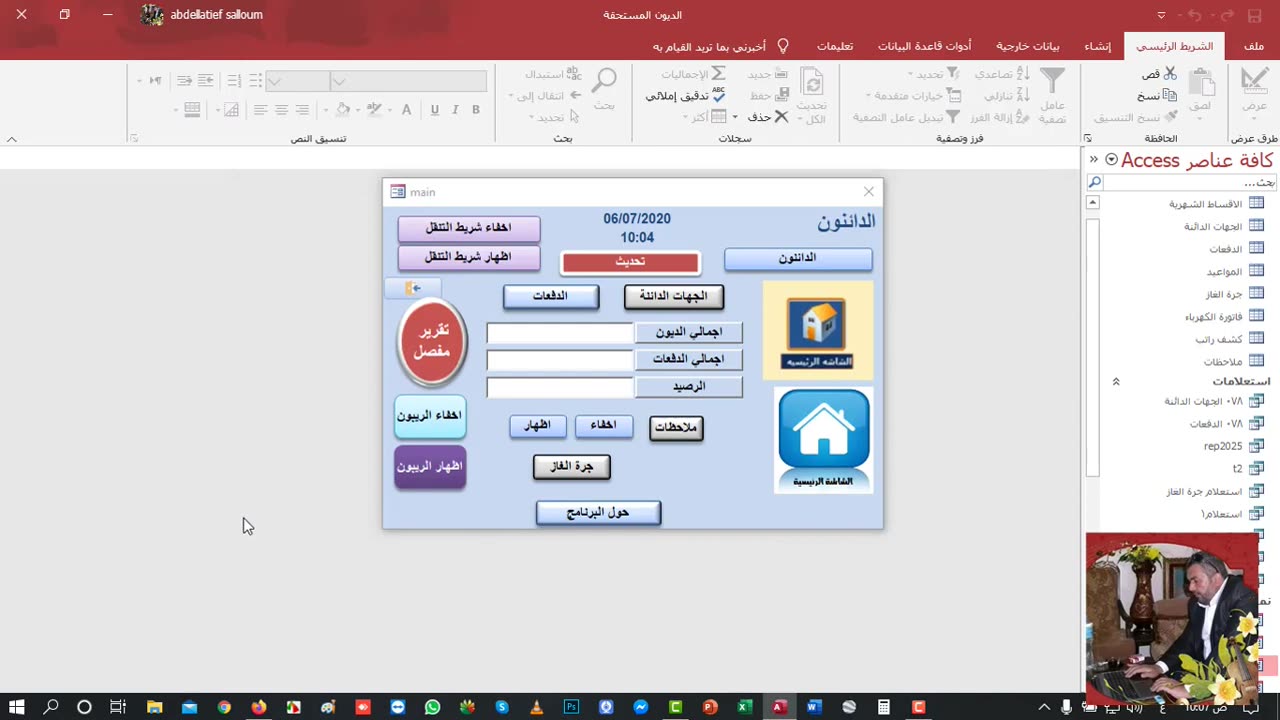Viewport: 1280px width, 720px height.
Task: Click the small exit door icon on form
Action: pyautogui.click(x=413, y=288)
